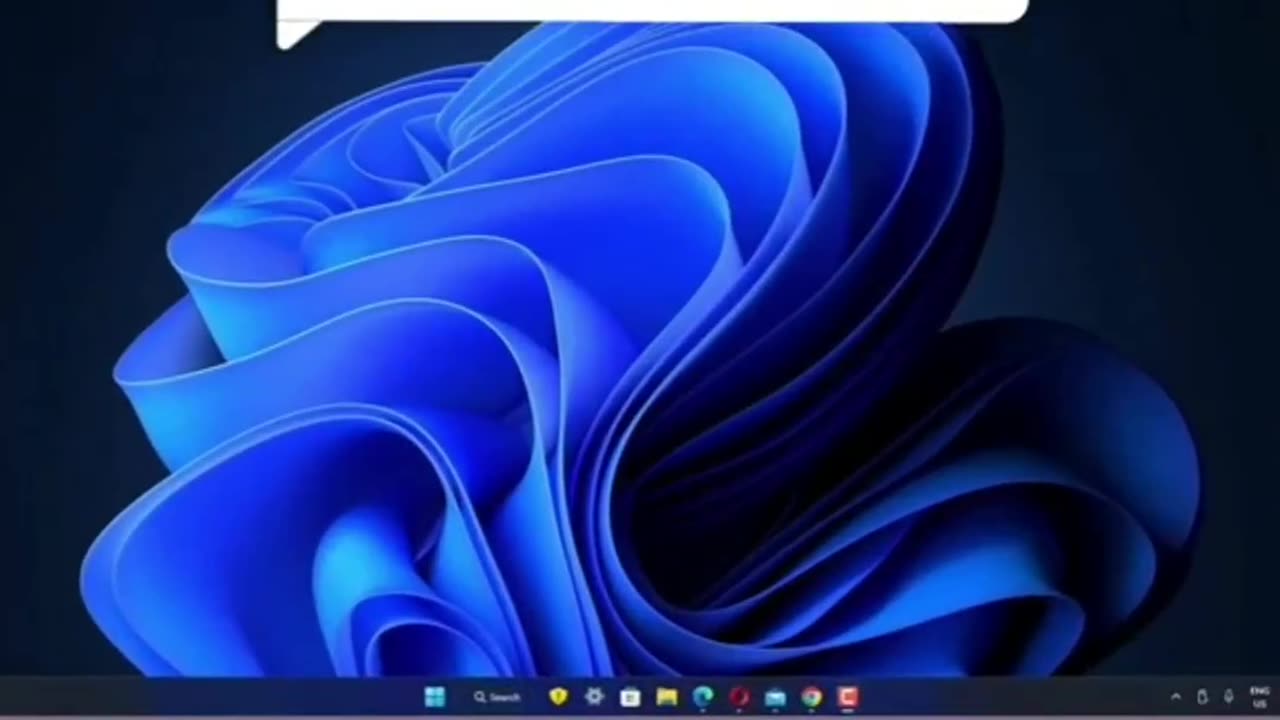Open Settings gear in taskbar
Viewport: 1280px width, 720px height.
click(x=594, y=697)
